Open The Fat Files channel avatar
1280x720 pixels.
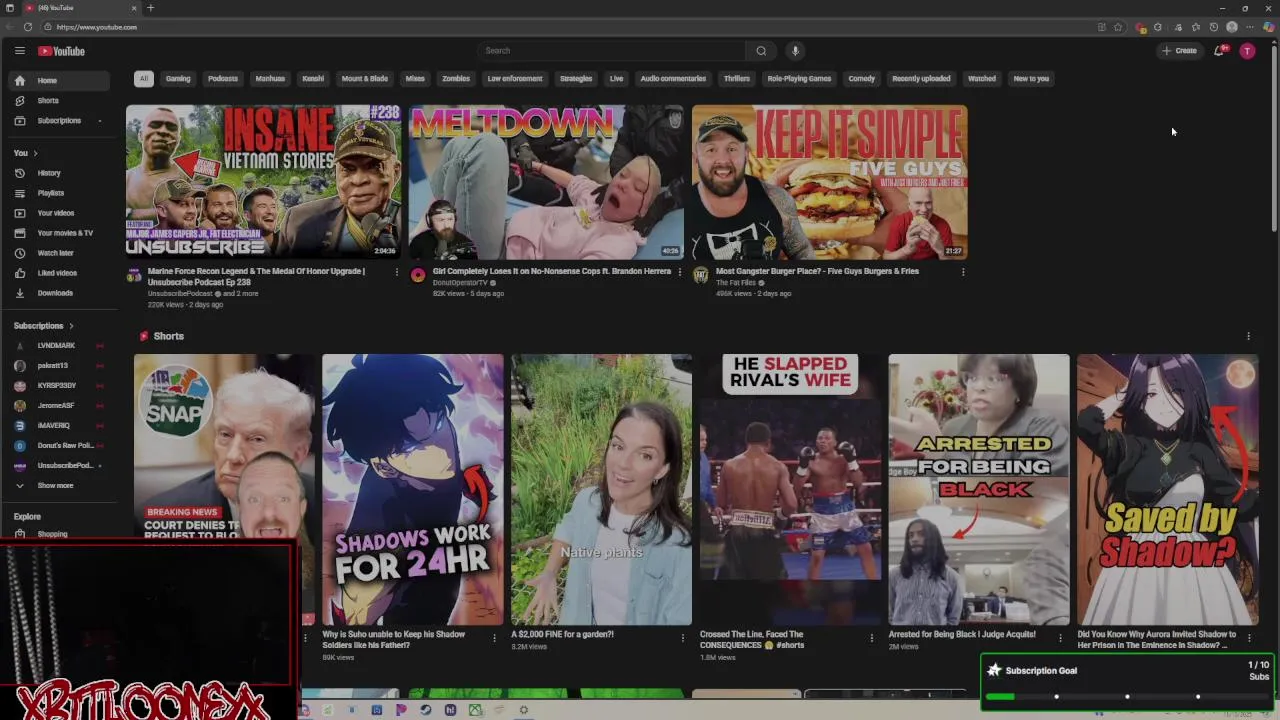(x=701, y=275)
